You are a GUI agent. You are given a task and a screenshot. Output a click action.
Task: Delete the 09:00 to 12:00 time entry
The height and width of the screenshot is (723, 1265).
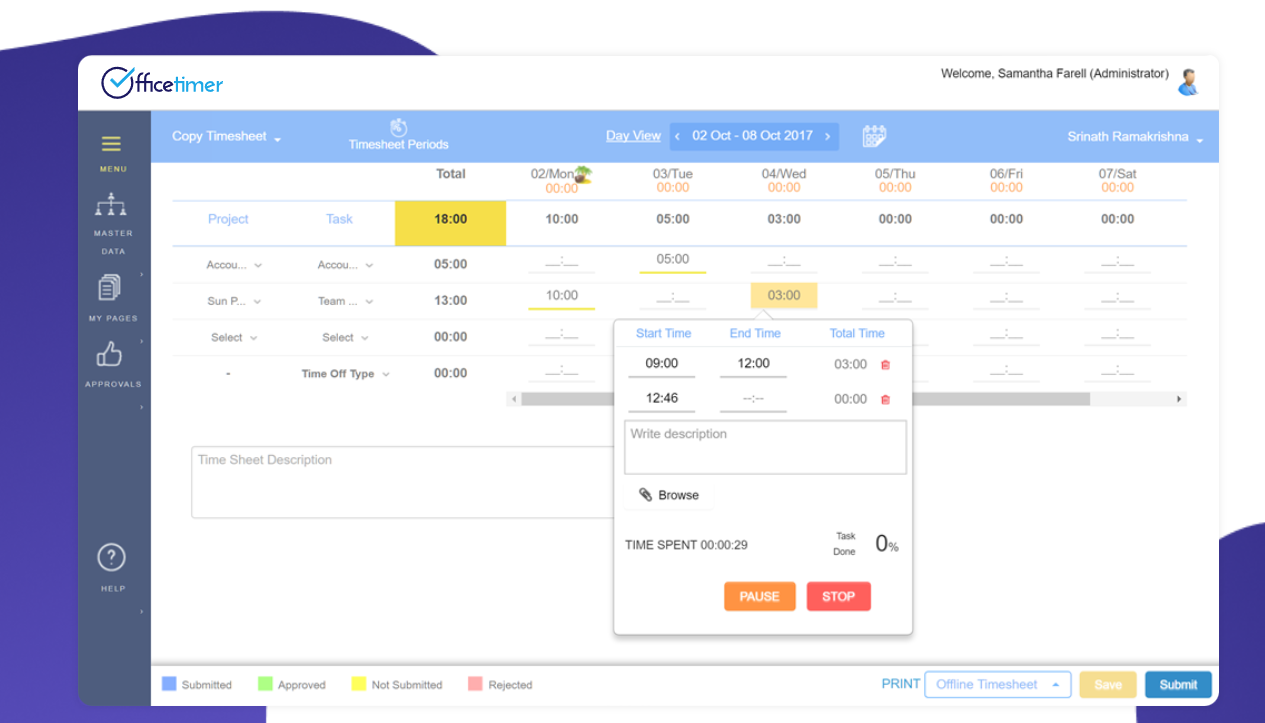pos(885,365)
